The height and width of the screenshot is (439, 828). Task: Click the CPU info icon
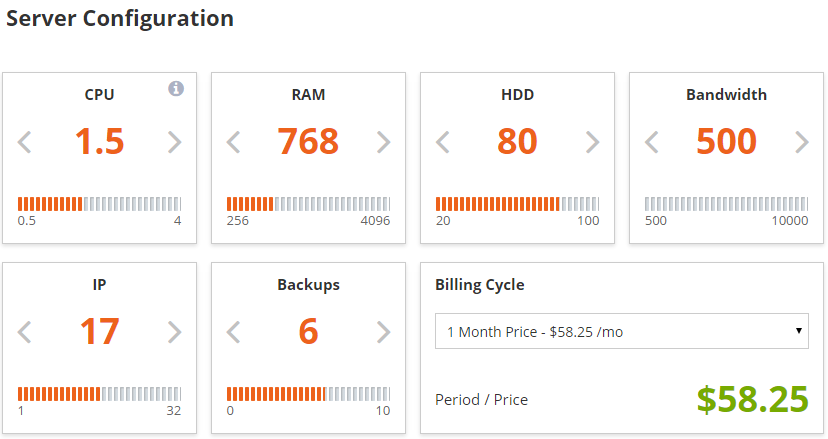tap(176, 88)
